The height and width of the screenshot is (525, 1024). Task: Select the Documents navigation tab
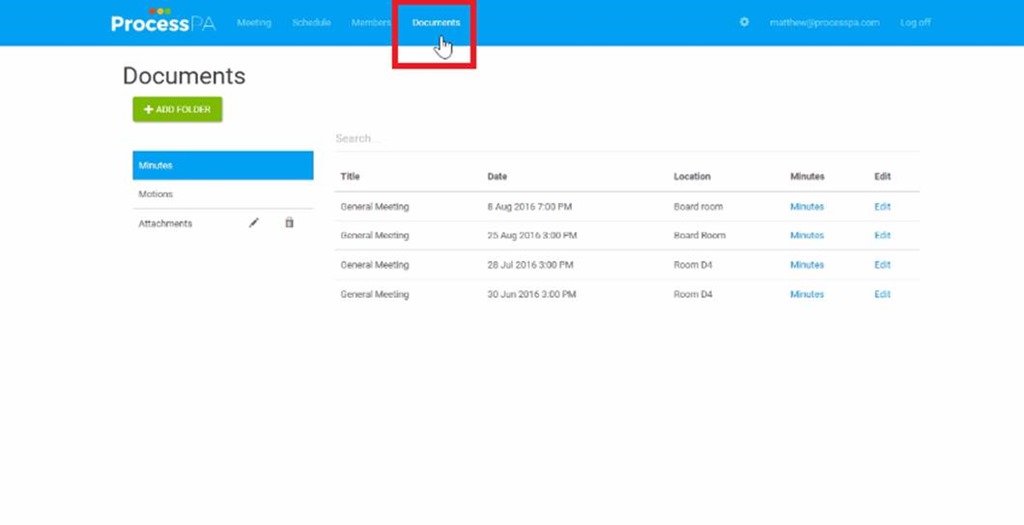click(436, 22)
